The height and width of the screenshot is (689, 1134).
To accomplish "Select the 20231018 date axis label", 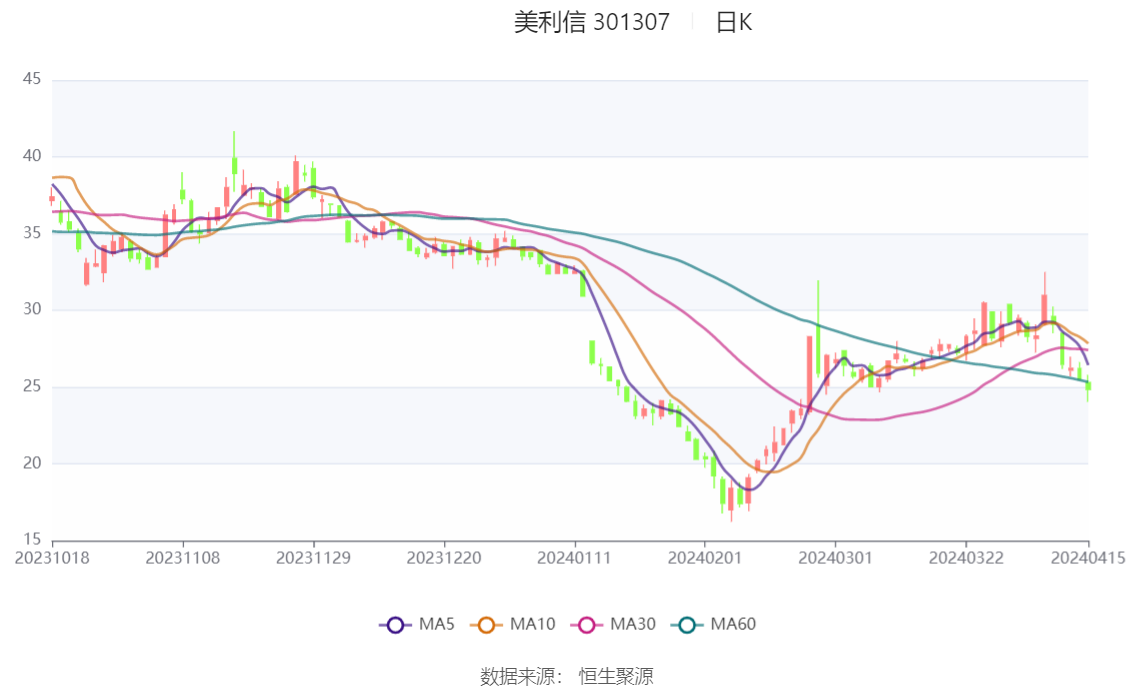I will click(52, 558).
